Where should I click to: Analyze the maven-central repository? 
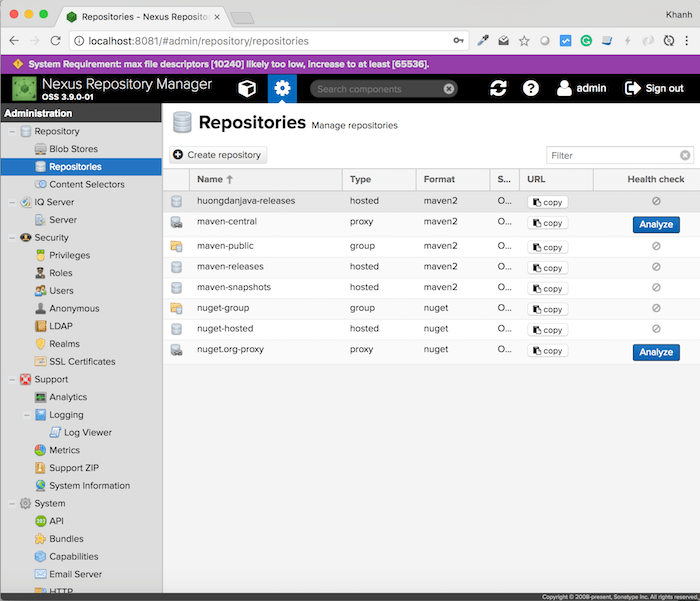656,225
